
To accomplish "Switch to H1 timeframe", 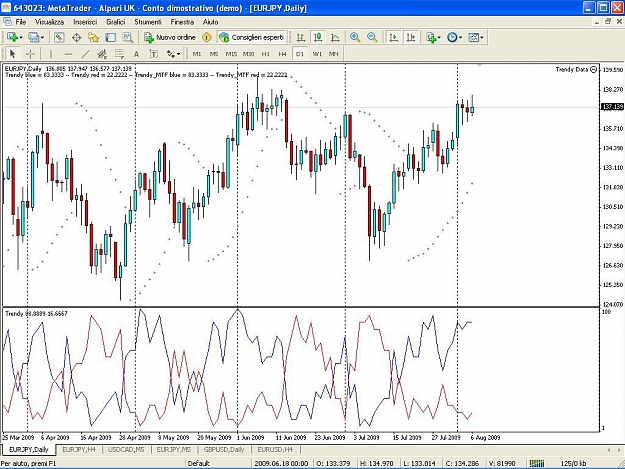I will 265,54.
